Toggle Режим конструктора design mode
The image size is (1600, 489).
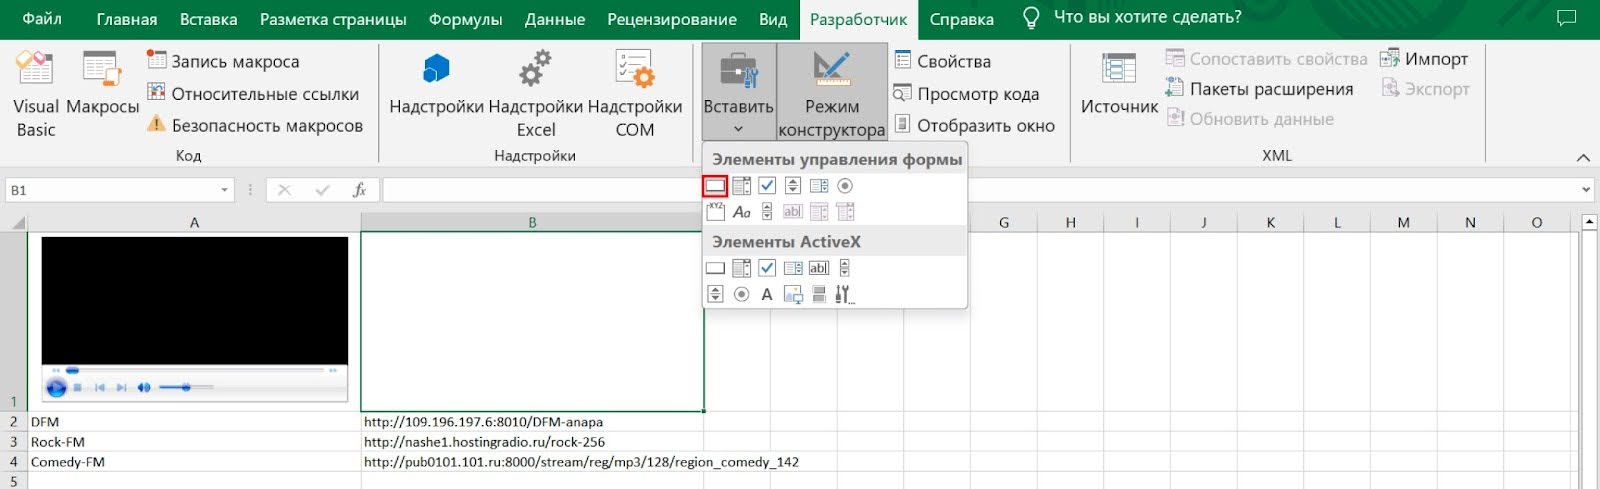[832, 92]
